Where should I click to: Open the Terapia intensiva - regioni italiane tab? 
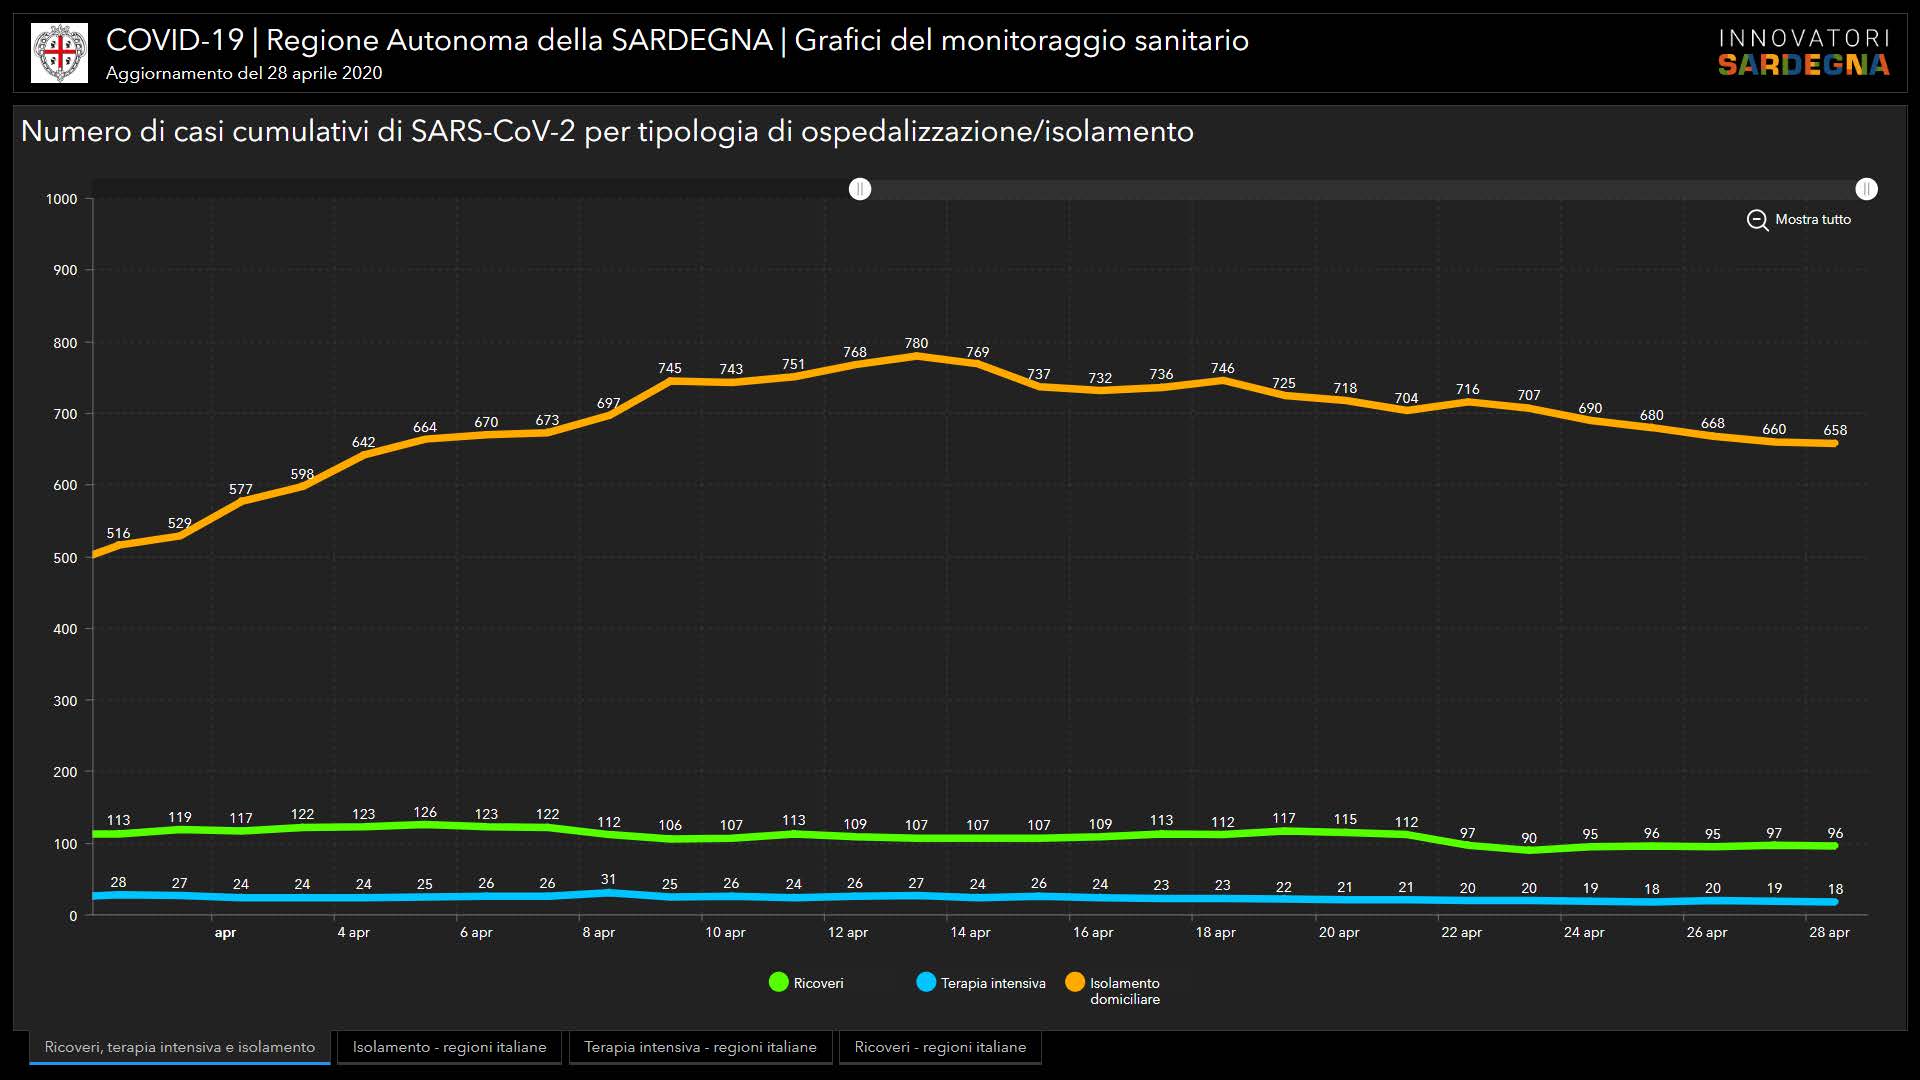point(700,1047)
